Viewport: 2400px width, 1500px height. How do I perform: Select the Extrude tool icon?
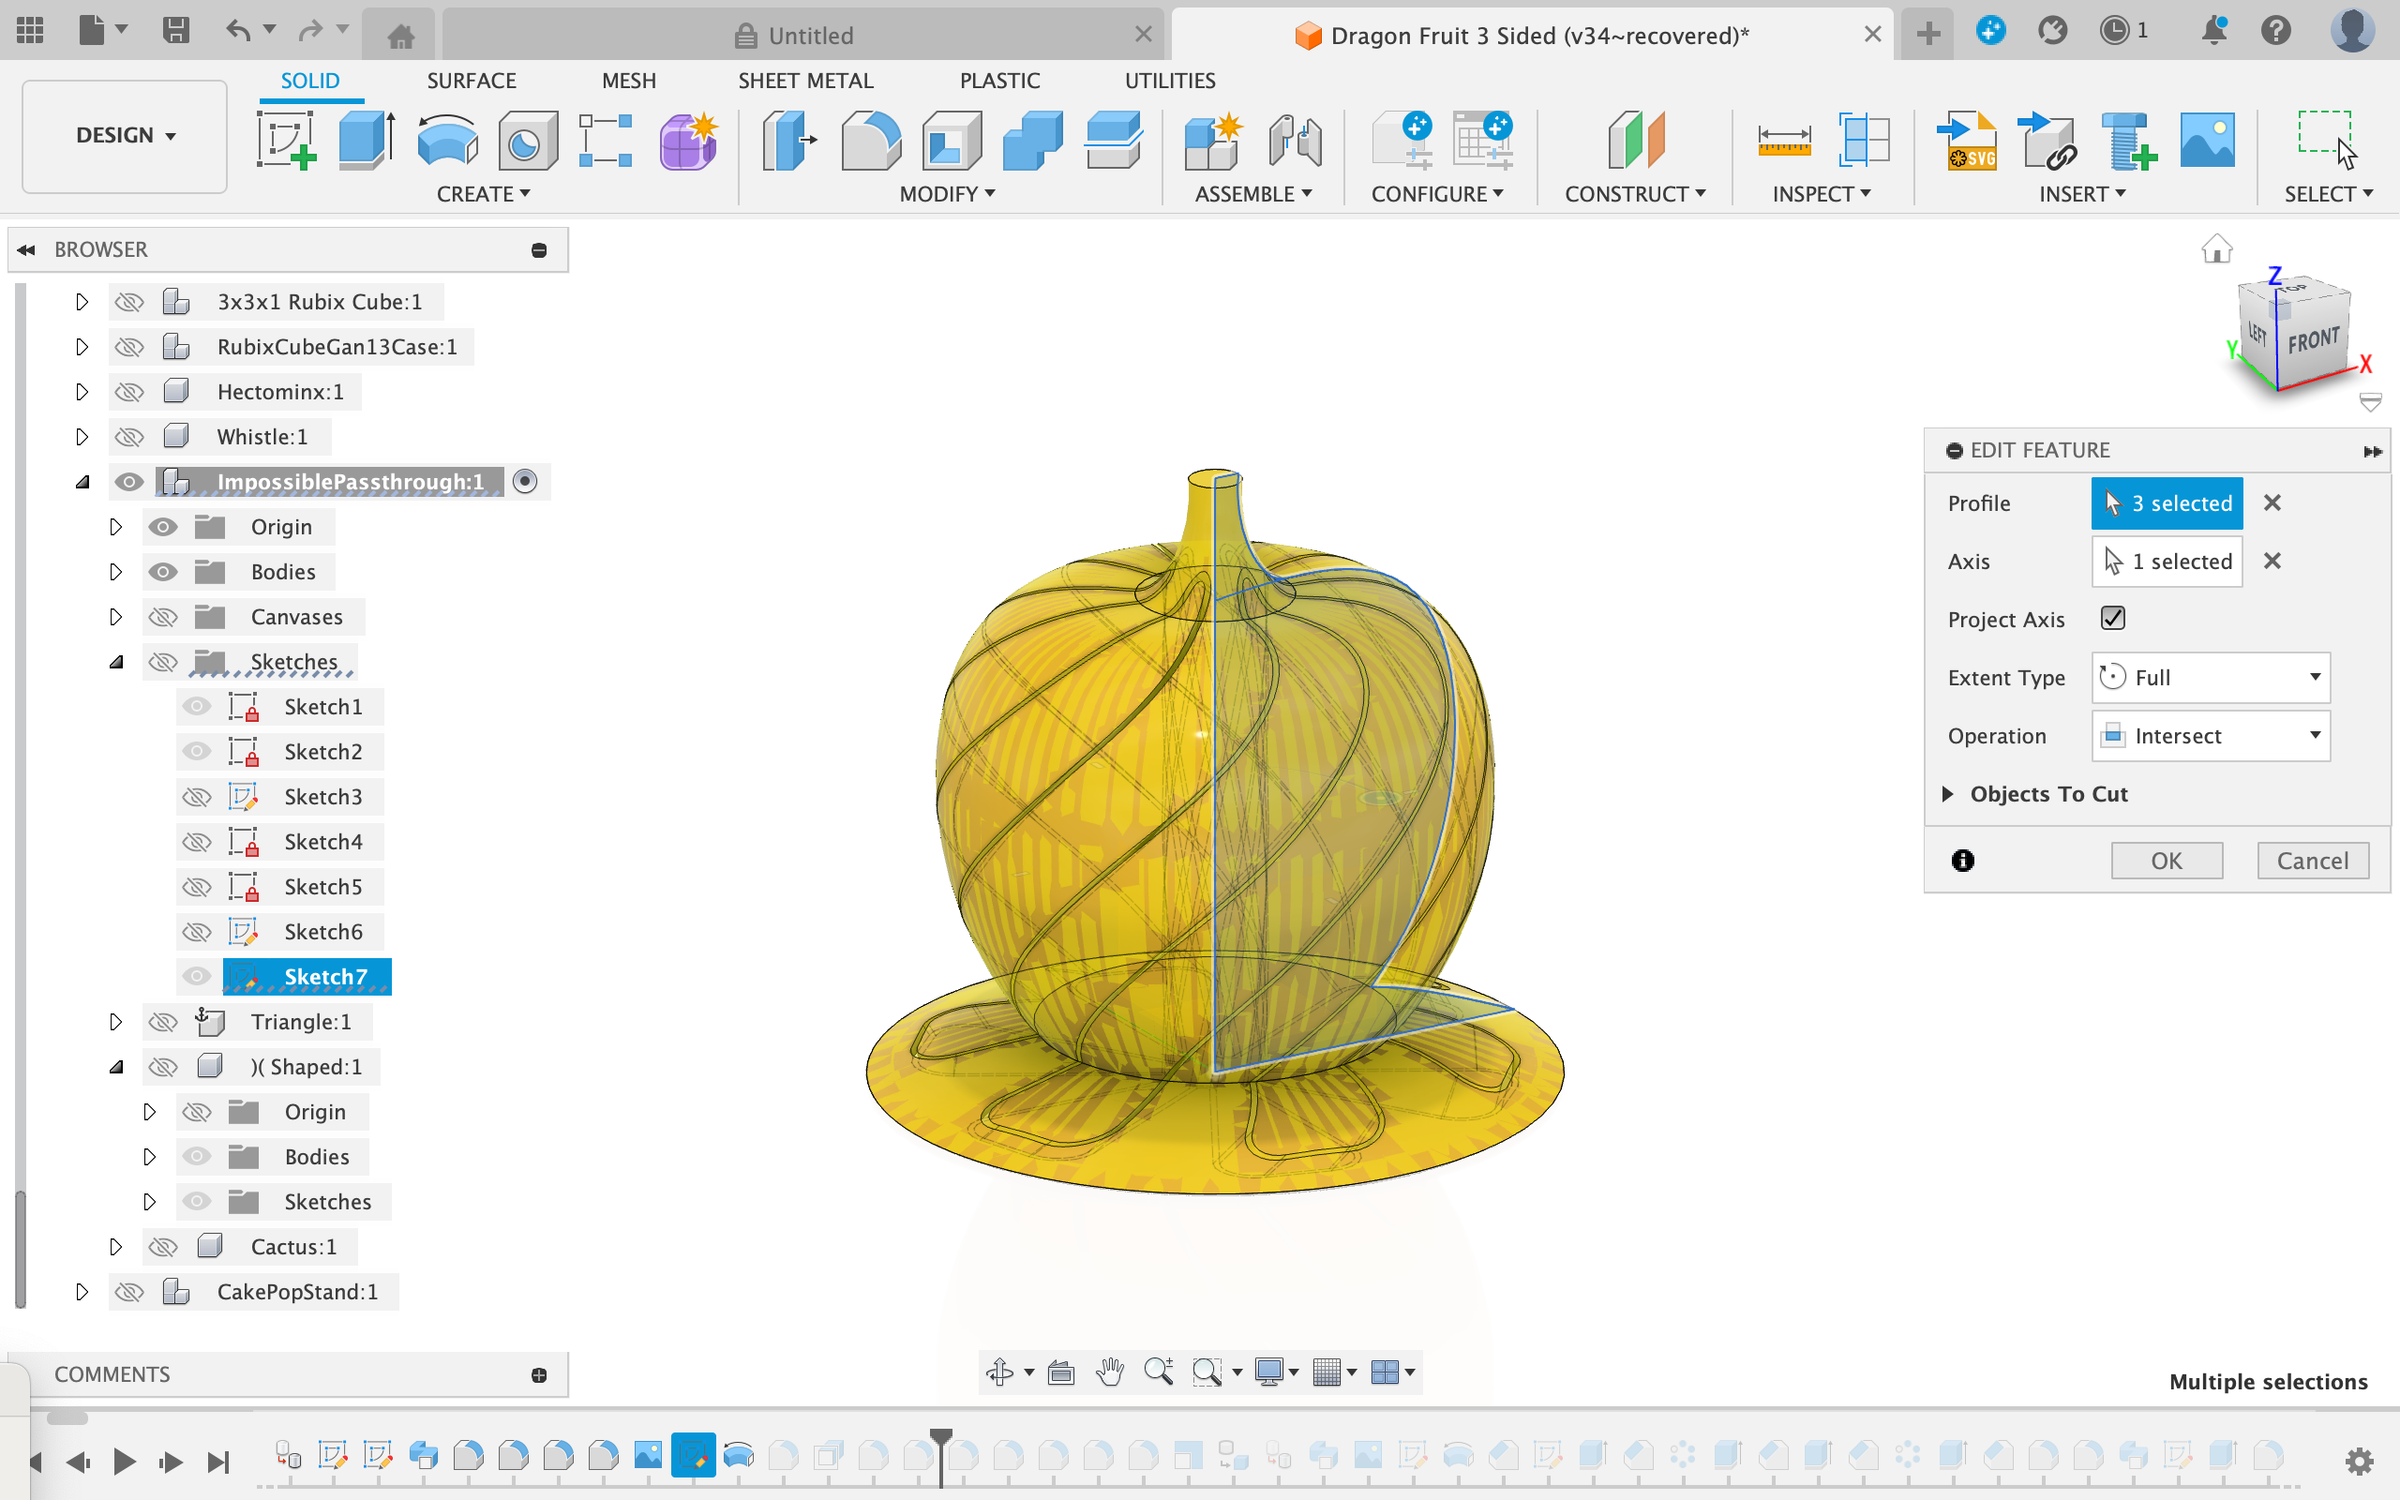[x=366, y=140]
